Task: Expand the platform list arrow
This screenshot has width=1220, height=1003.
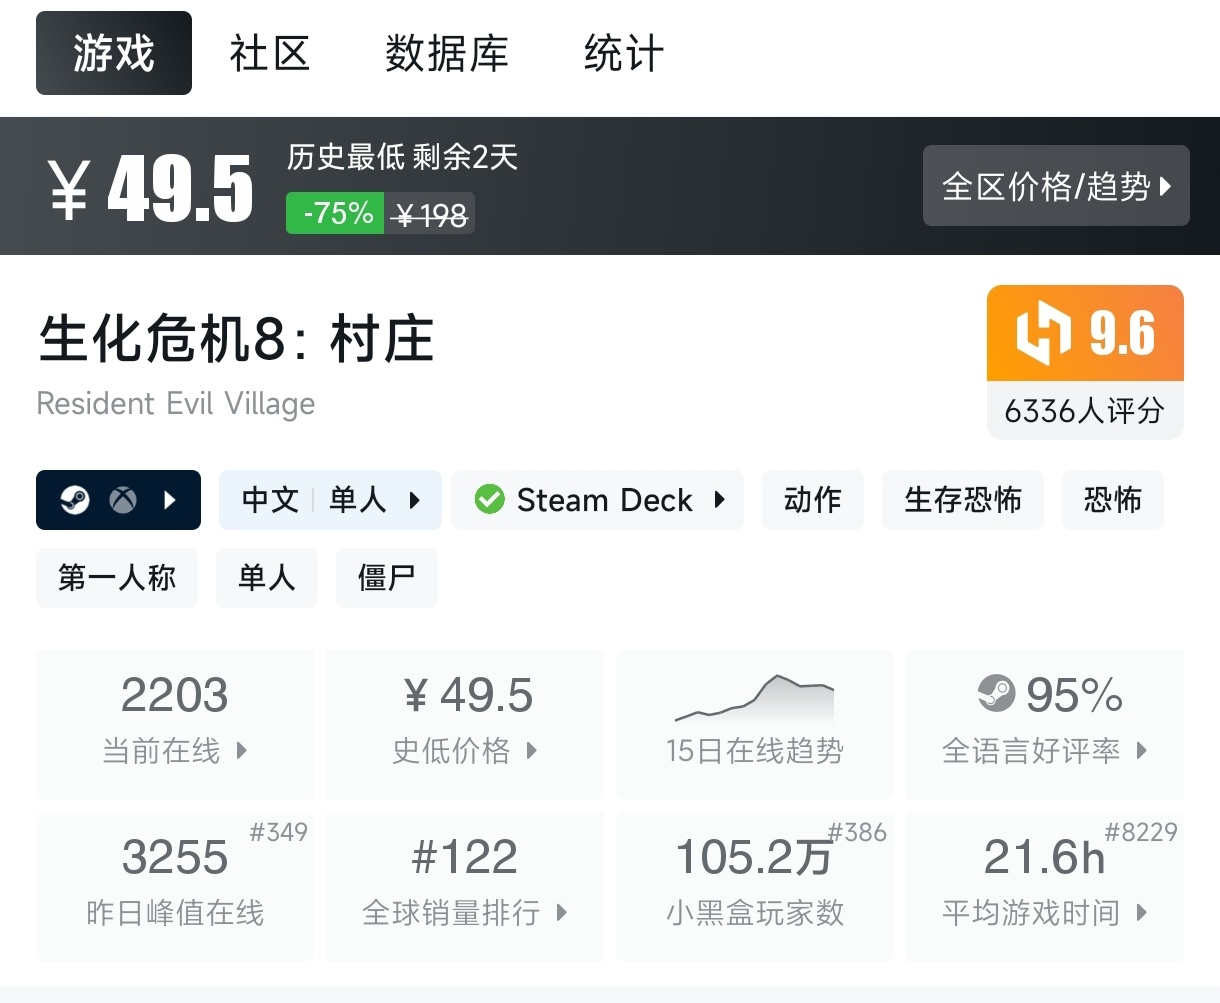Action: pos(170,500)
